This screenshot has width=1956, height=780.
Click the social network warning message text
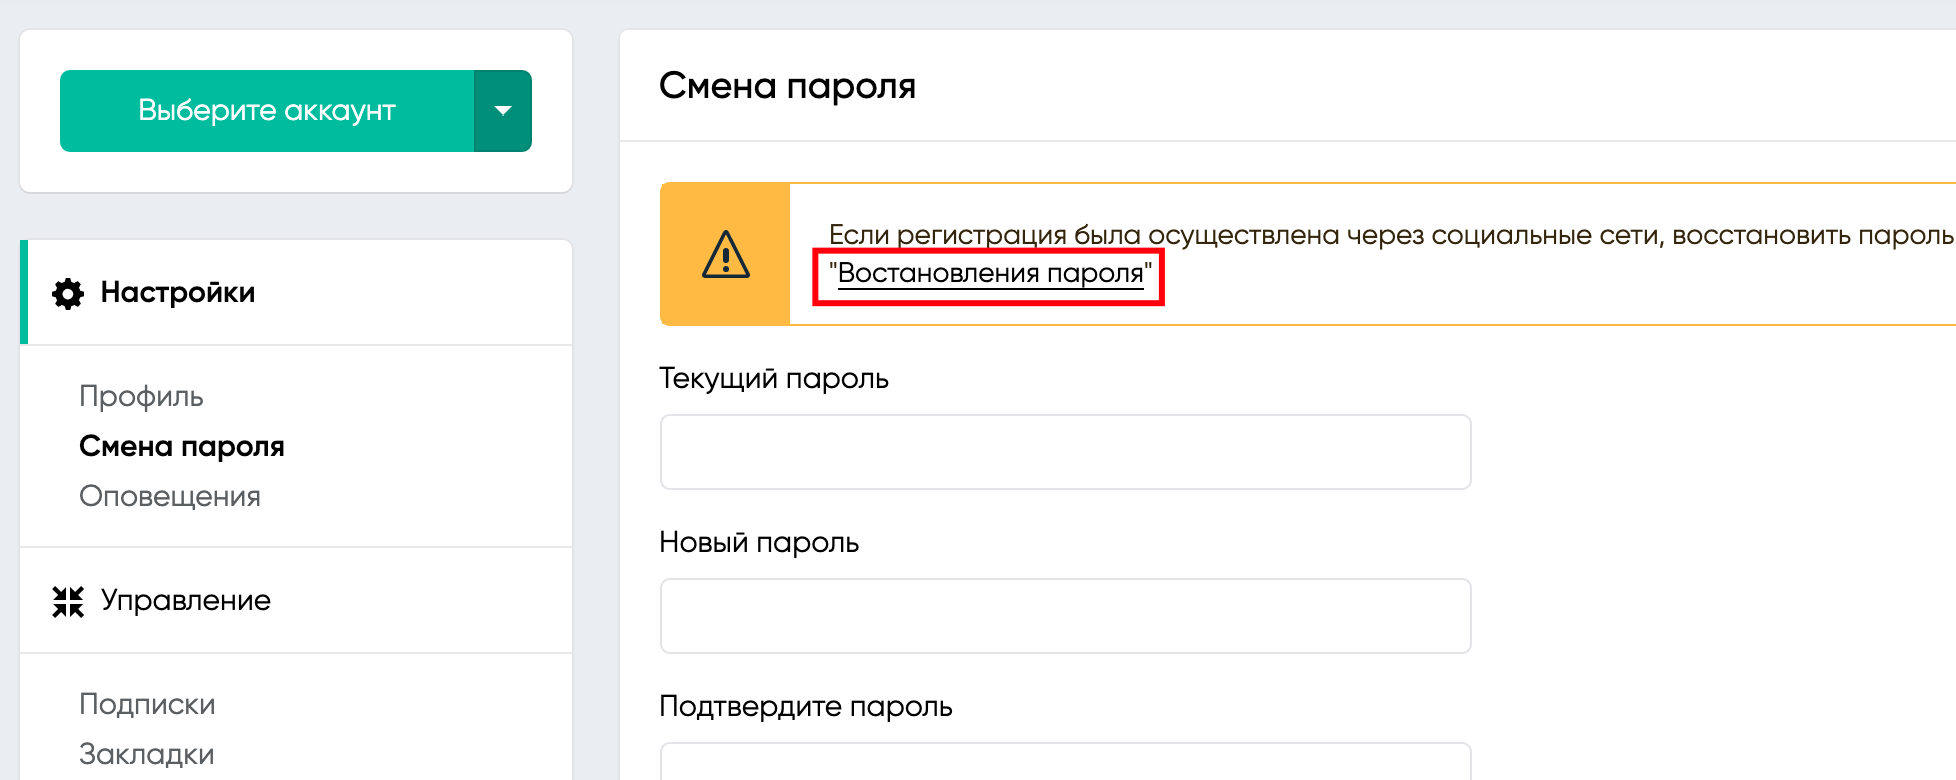pyautogui.click(x=1391, y=236)
